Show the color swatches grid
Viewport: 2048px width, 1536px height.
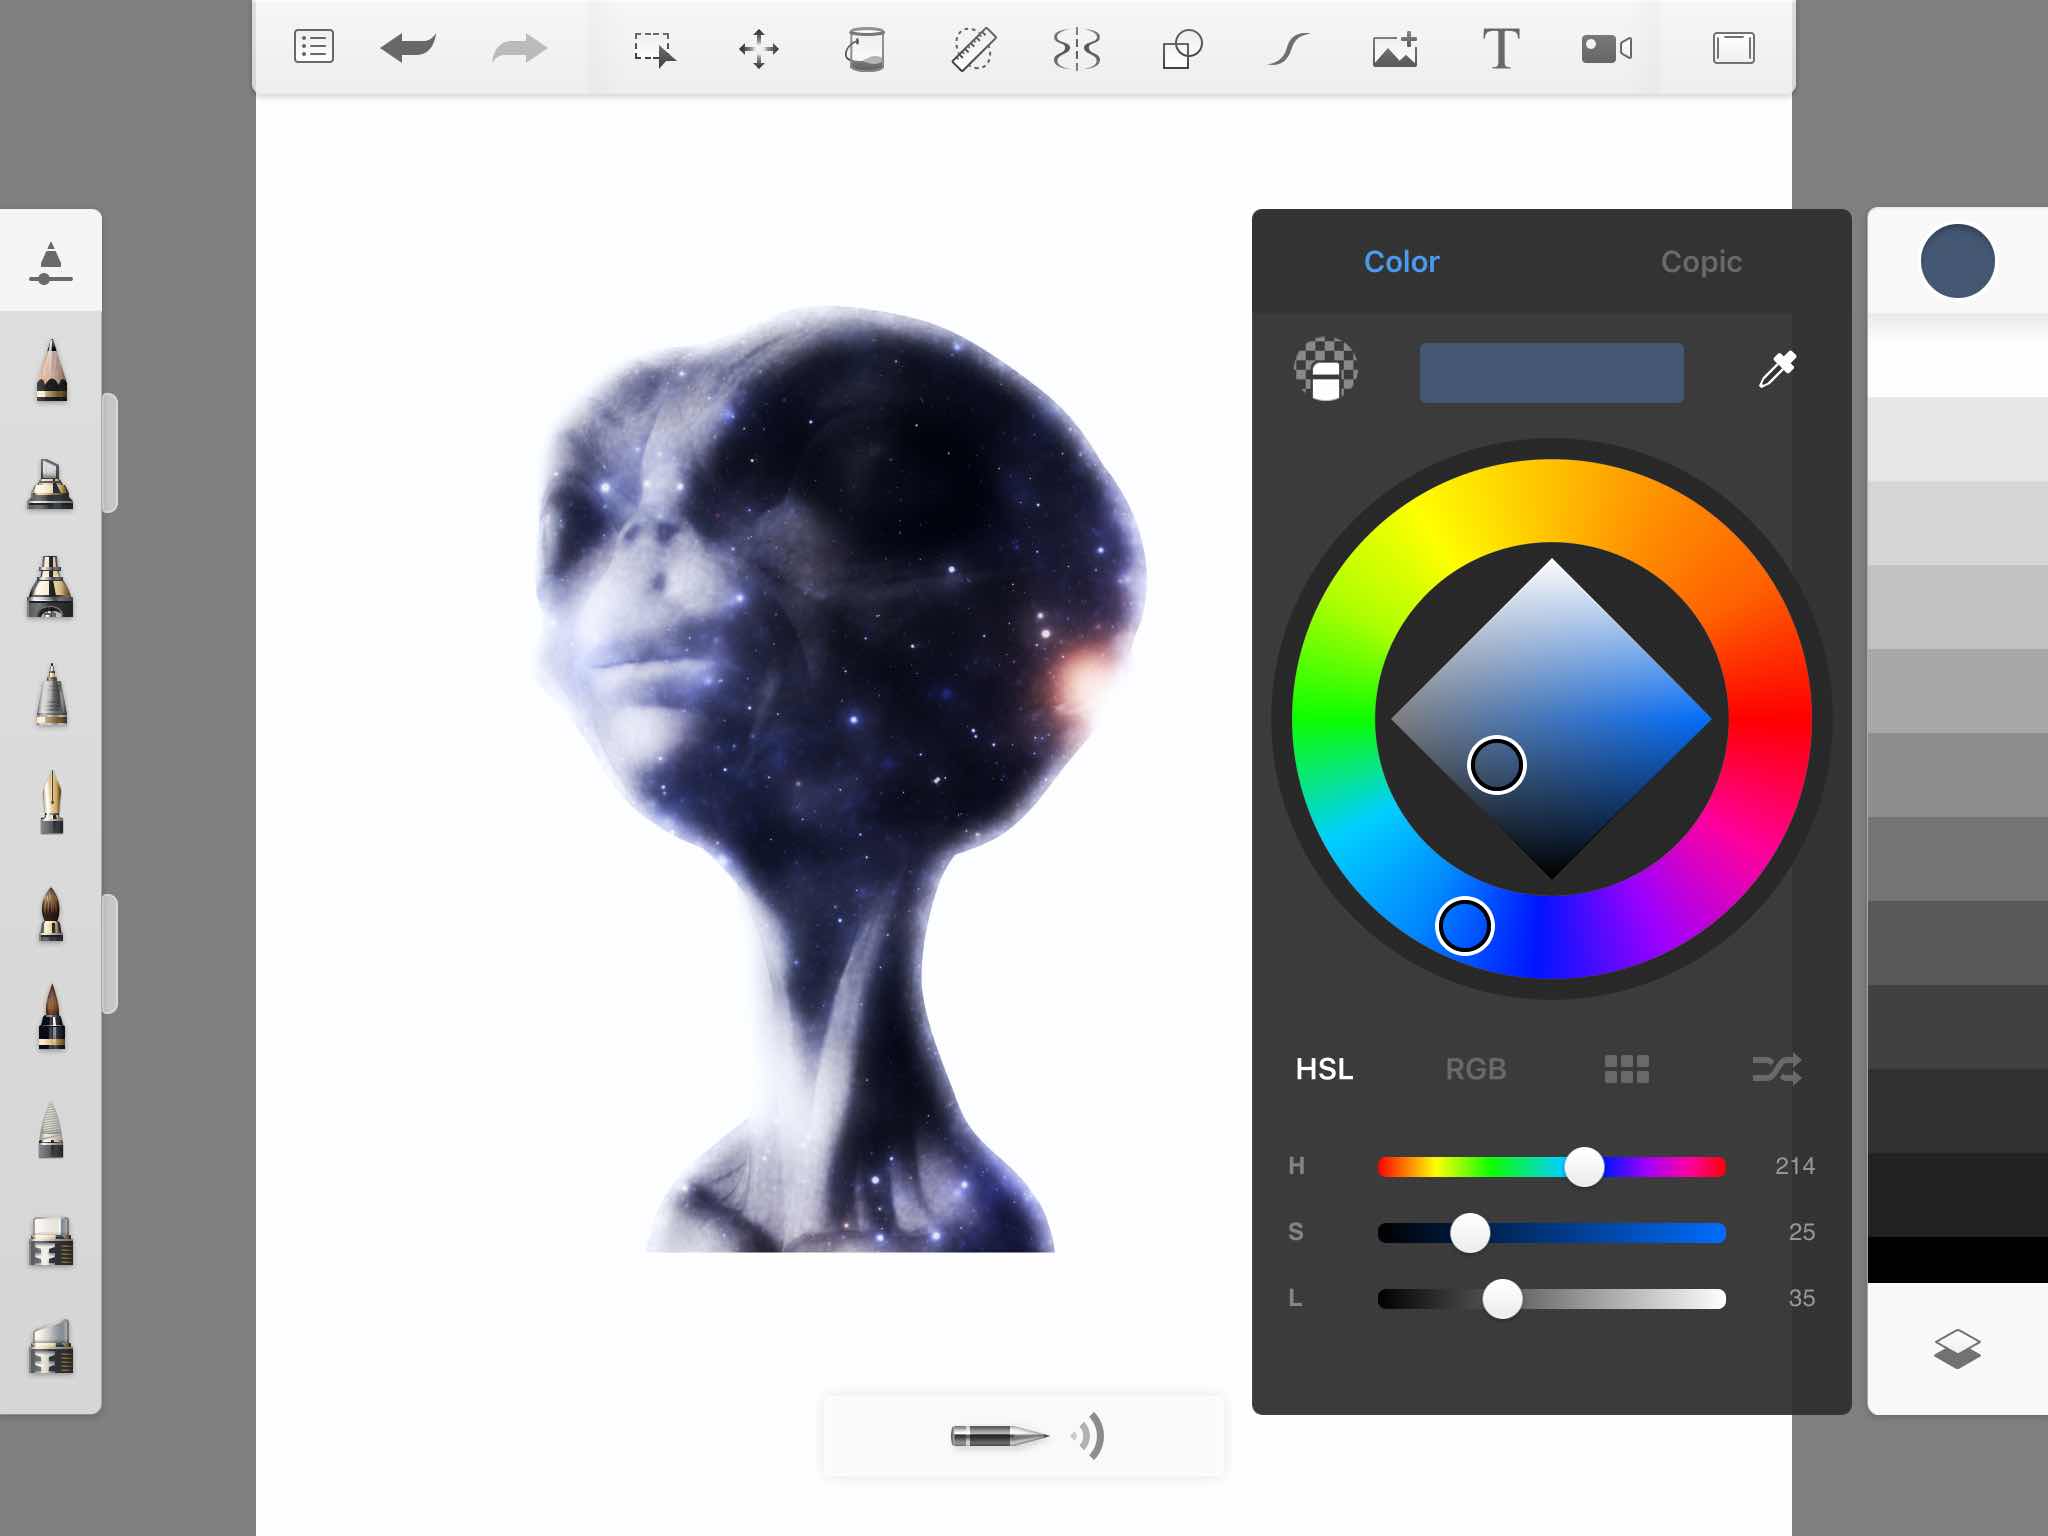(1626, 1069)
